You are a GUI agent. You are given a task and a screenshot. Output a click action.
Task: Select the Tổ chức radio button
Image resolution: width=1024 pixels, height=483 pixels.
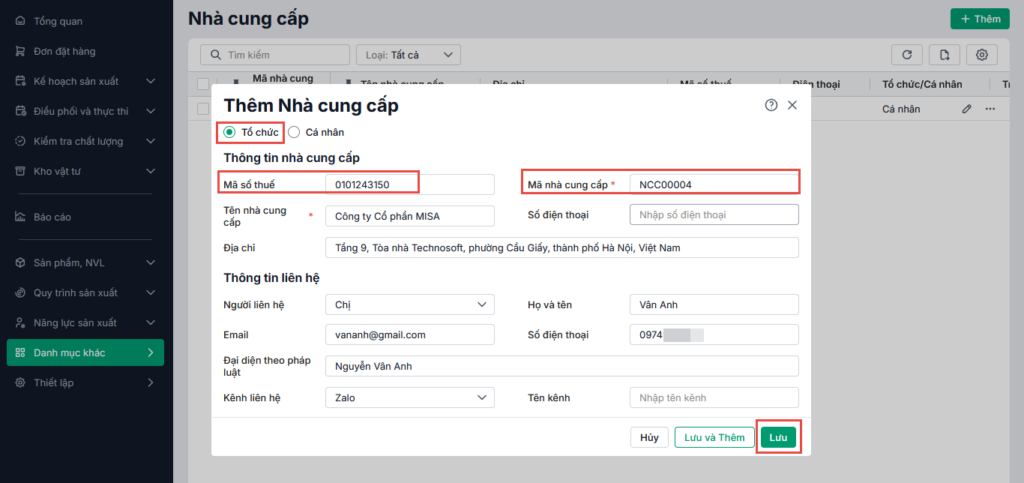(229, 132)
